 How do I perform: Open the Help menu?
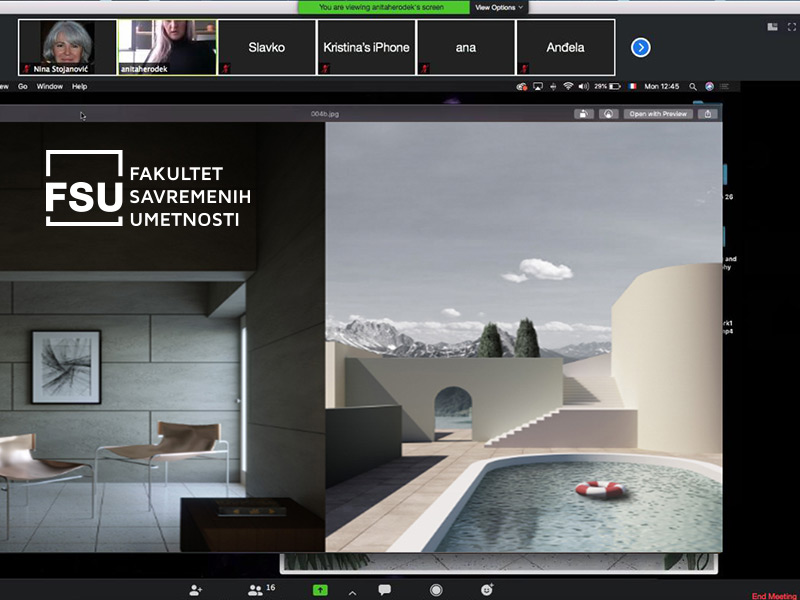[79, 87]
